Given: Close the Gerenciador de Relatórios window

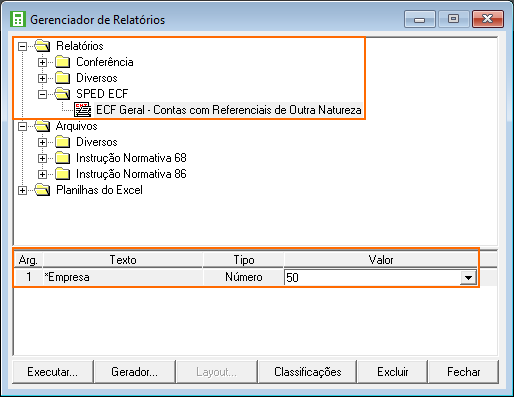Looking at the screenshot, I should (488, 19).
